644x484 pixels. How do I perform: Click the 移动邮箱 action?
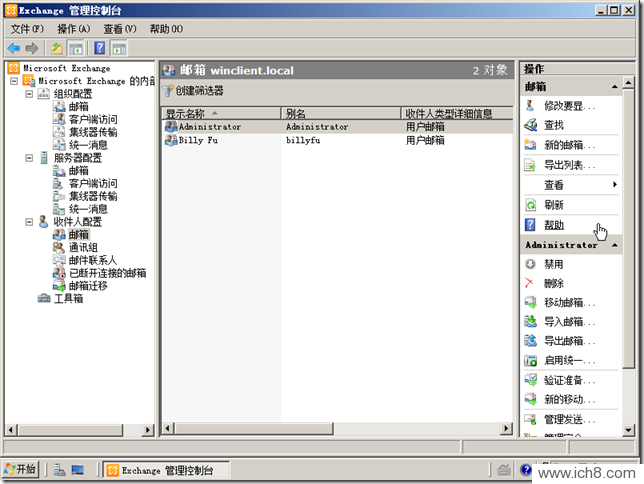click(570, 302)
